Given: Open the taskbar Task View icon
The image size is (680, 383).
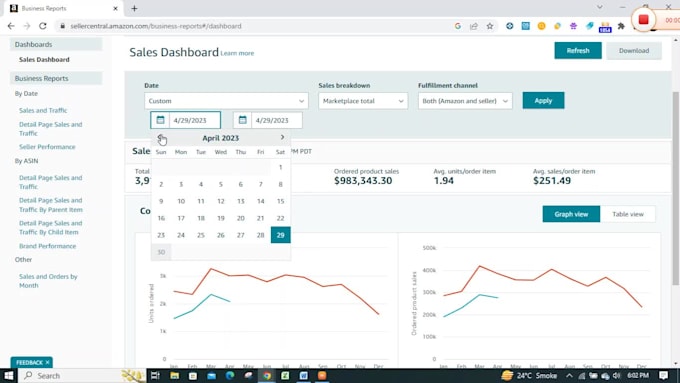Looking at the screenshot, I should pos(155,376).
